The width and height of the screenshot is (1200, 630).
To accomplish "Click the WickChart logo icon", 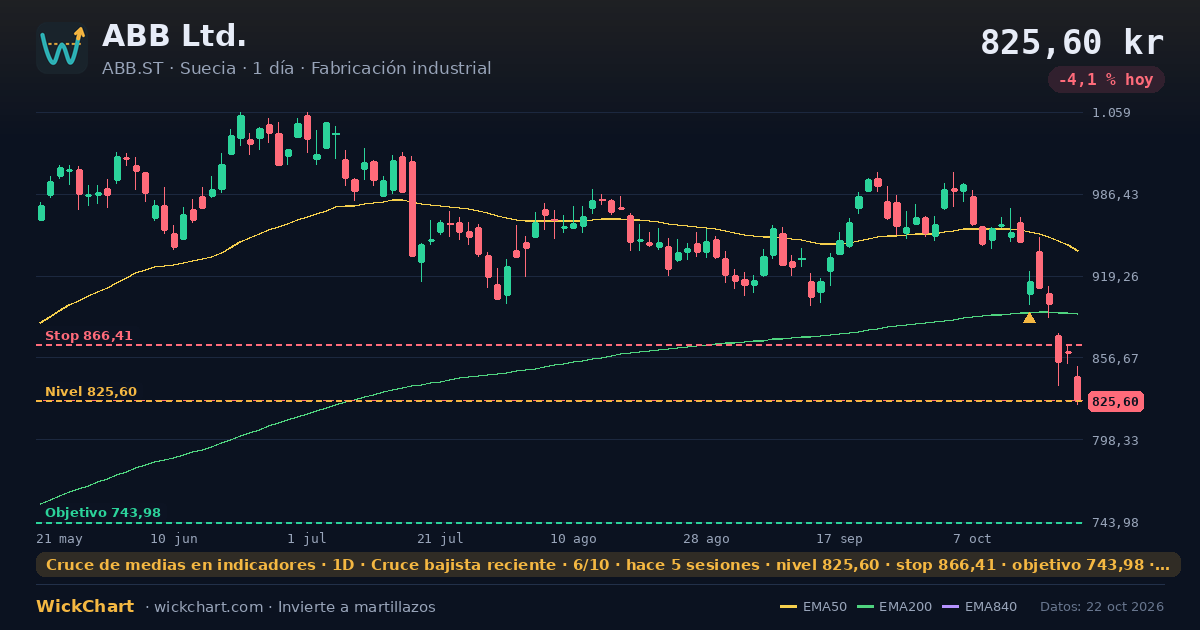I will click(62, 48).
